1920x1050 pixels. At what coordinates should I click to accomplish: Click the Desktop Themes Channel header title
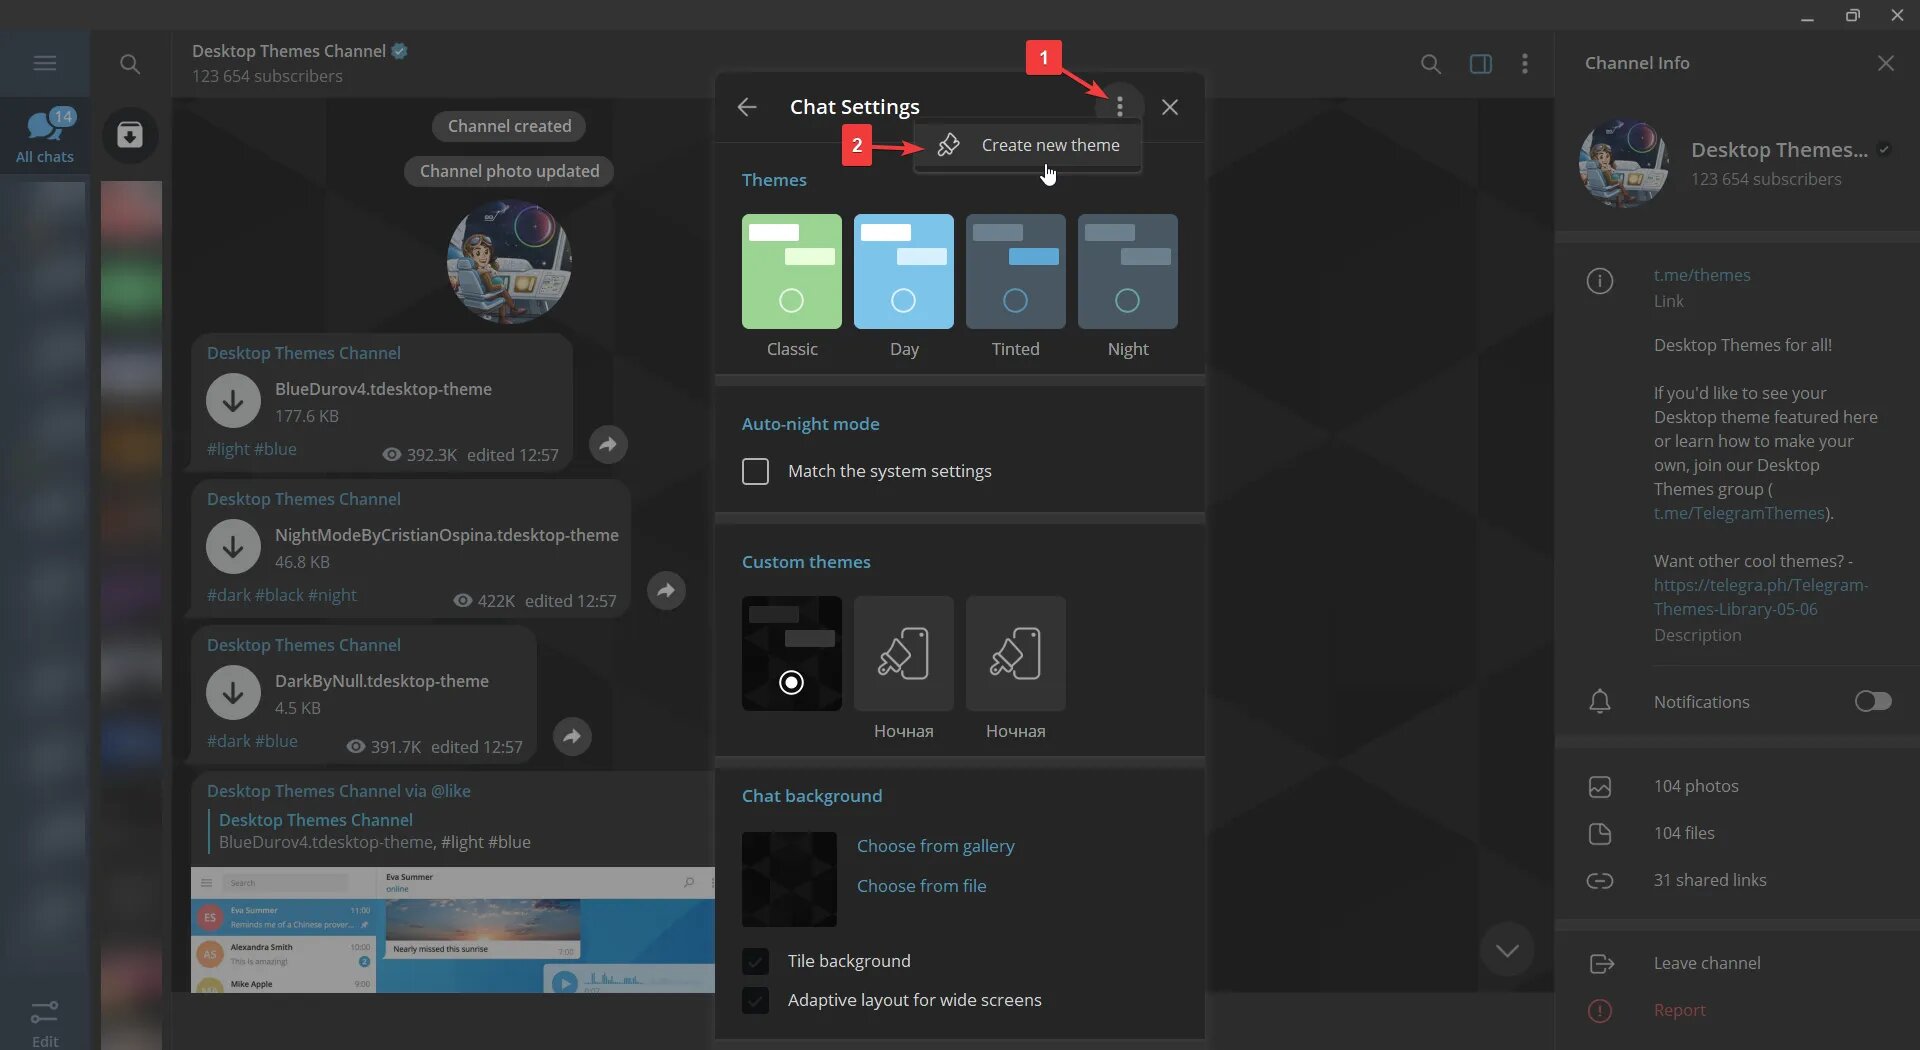[x=289, y=51]
